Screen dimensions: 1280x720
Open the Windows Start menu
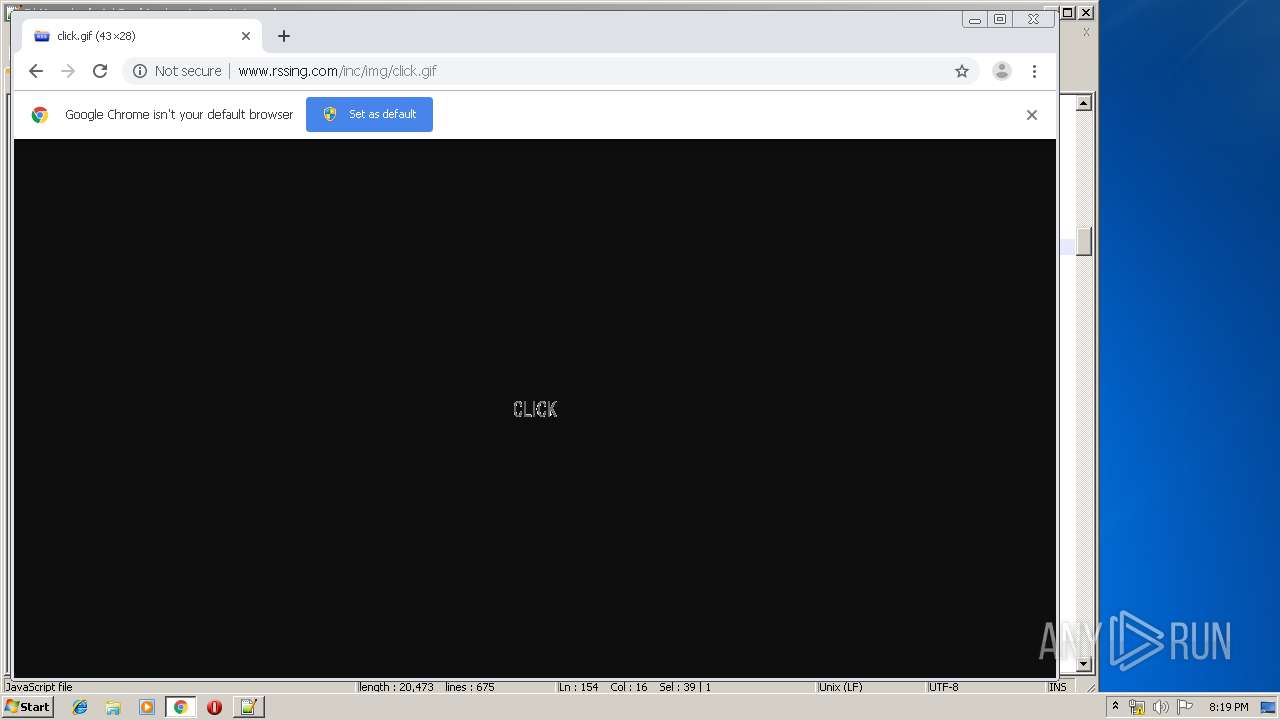[x=27, y=707]
